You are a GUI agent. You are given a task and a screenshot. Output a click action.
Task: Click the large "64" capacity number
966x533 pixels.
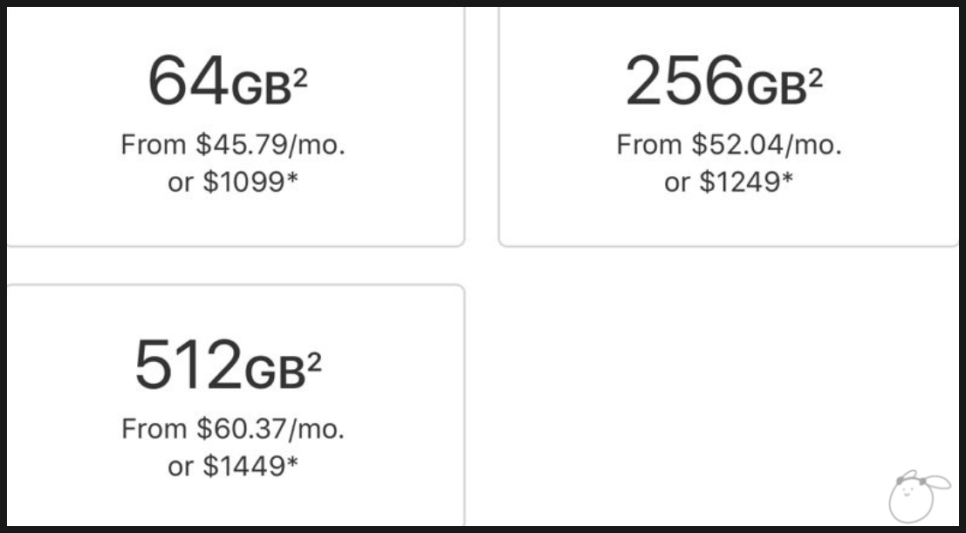pos(188,83)
